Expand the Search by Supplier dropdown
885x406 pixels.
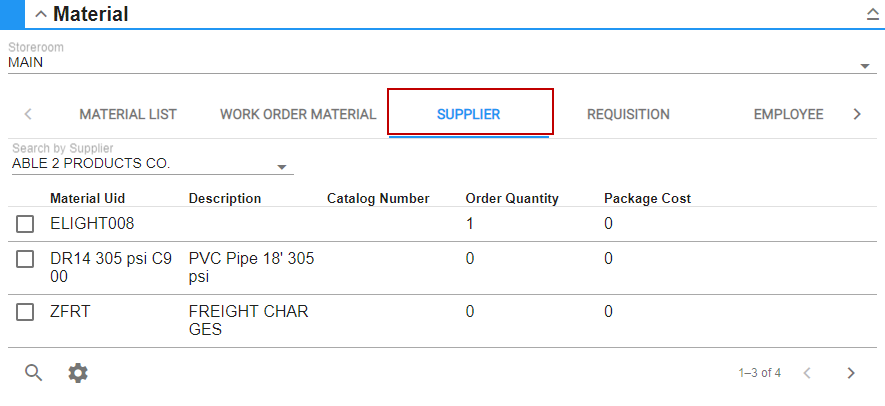pyautogui.click(x=282, y=167)
